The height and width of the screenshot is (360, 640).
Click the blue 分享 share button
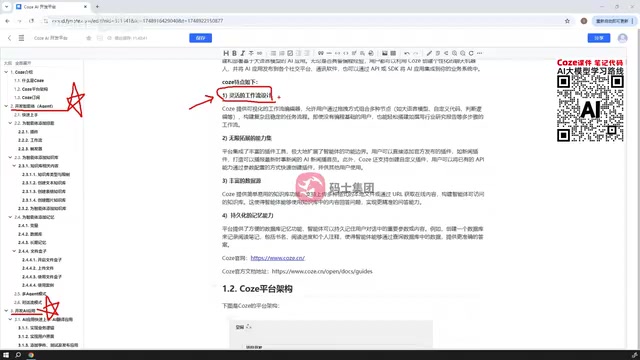(x=599, y=38)
